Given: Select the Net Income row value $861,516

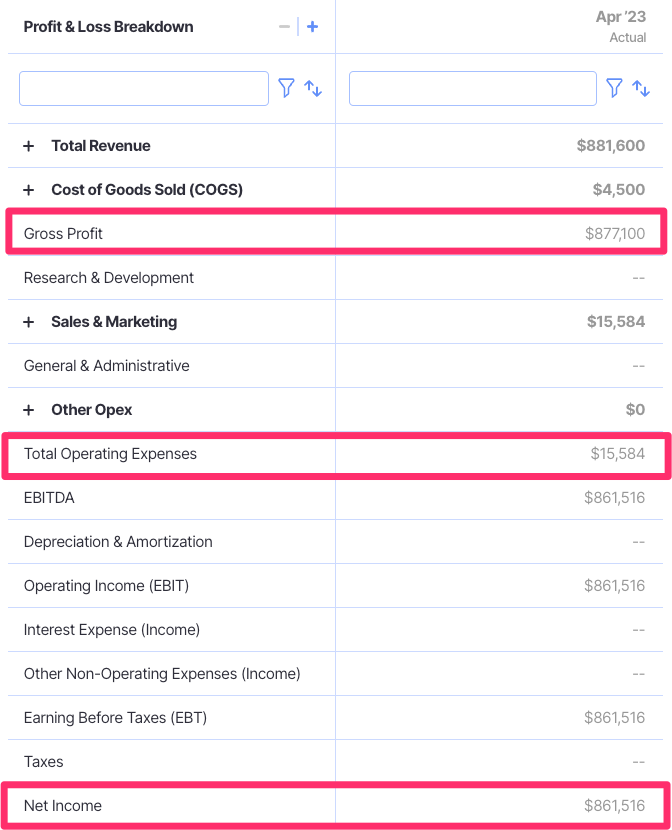Looking at the screenshot, I should 614,805.
